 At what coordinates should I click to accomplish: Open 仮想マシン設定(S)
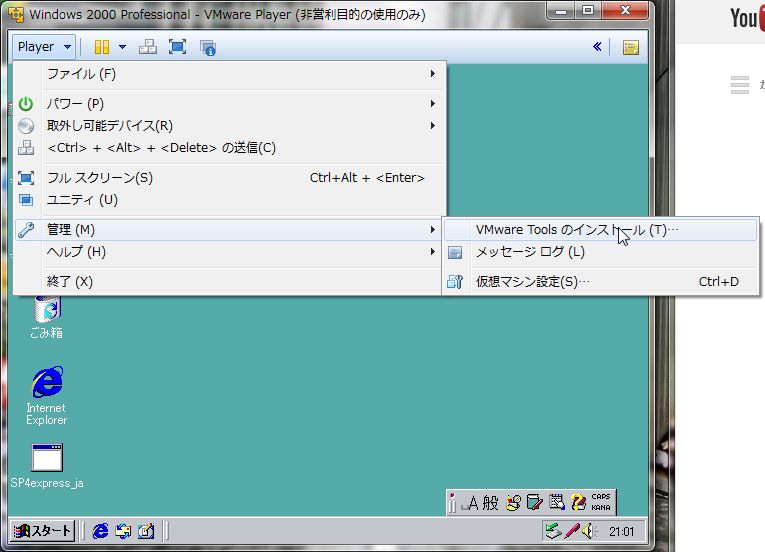pos(601,282)
